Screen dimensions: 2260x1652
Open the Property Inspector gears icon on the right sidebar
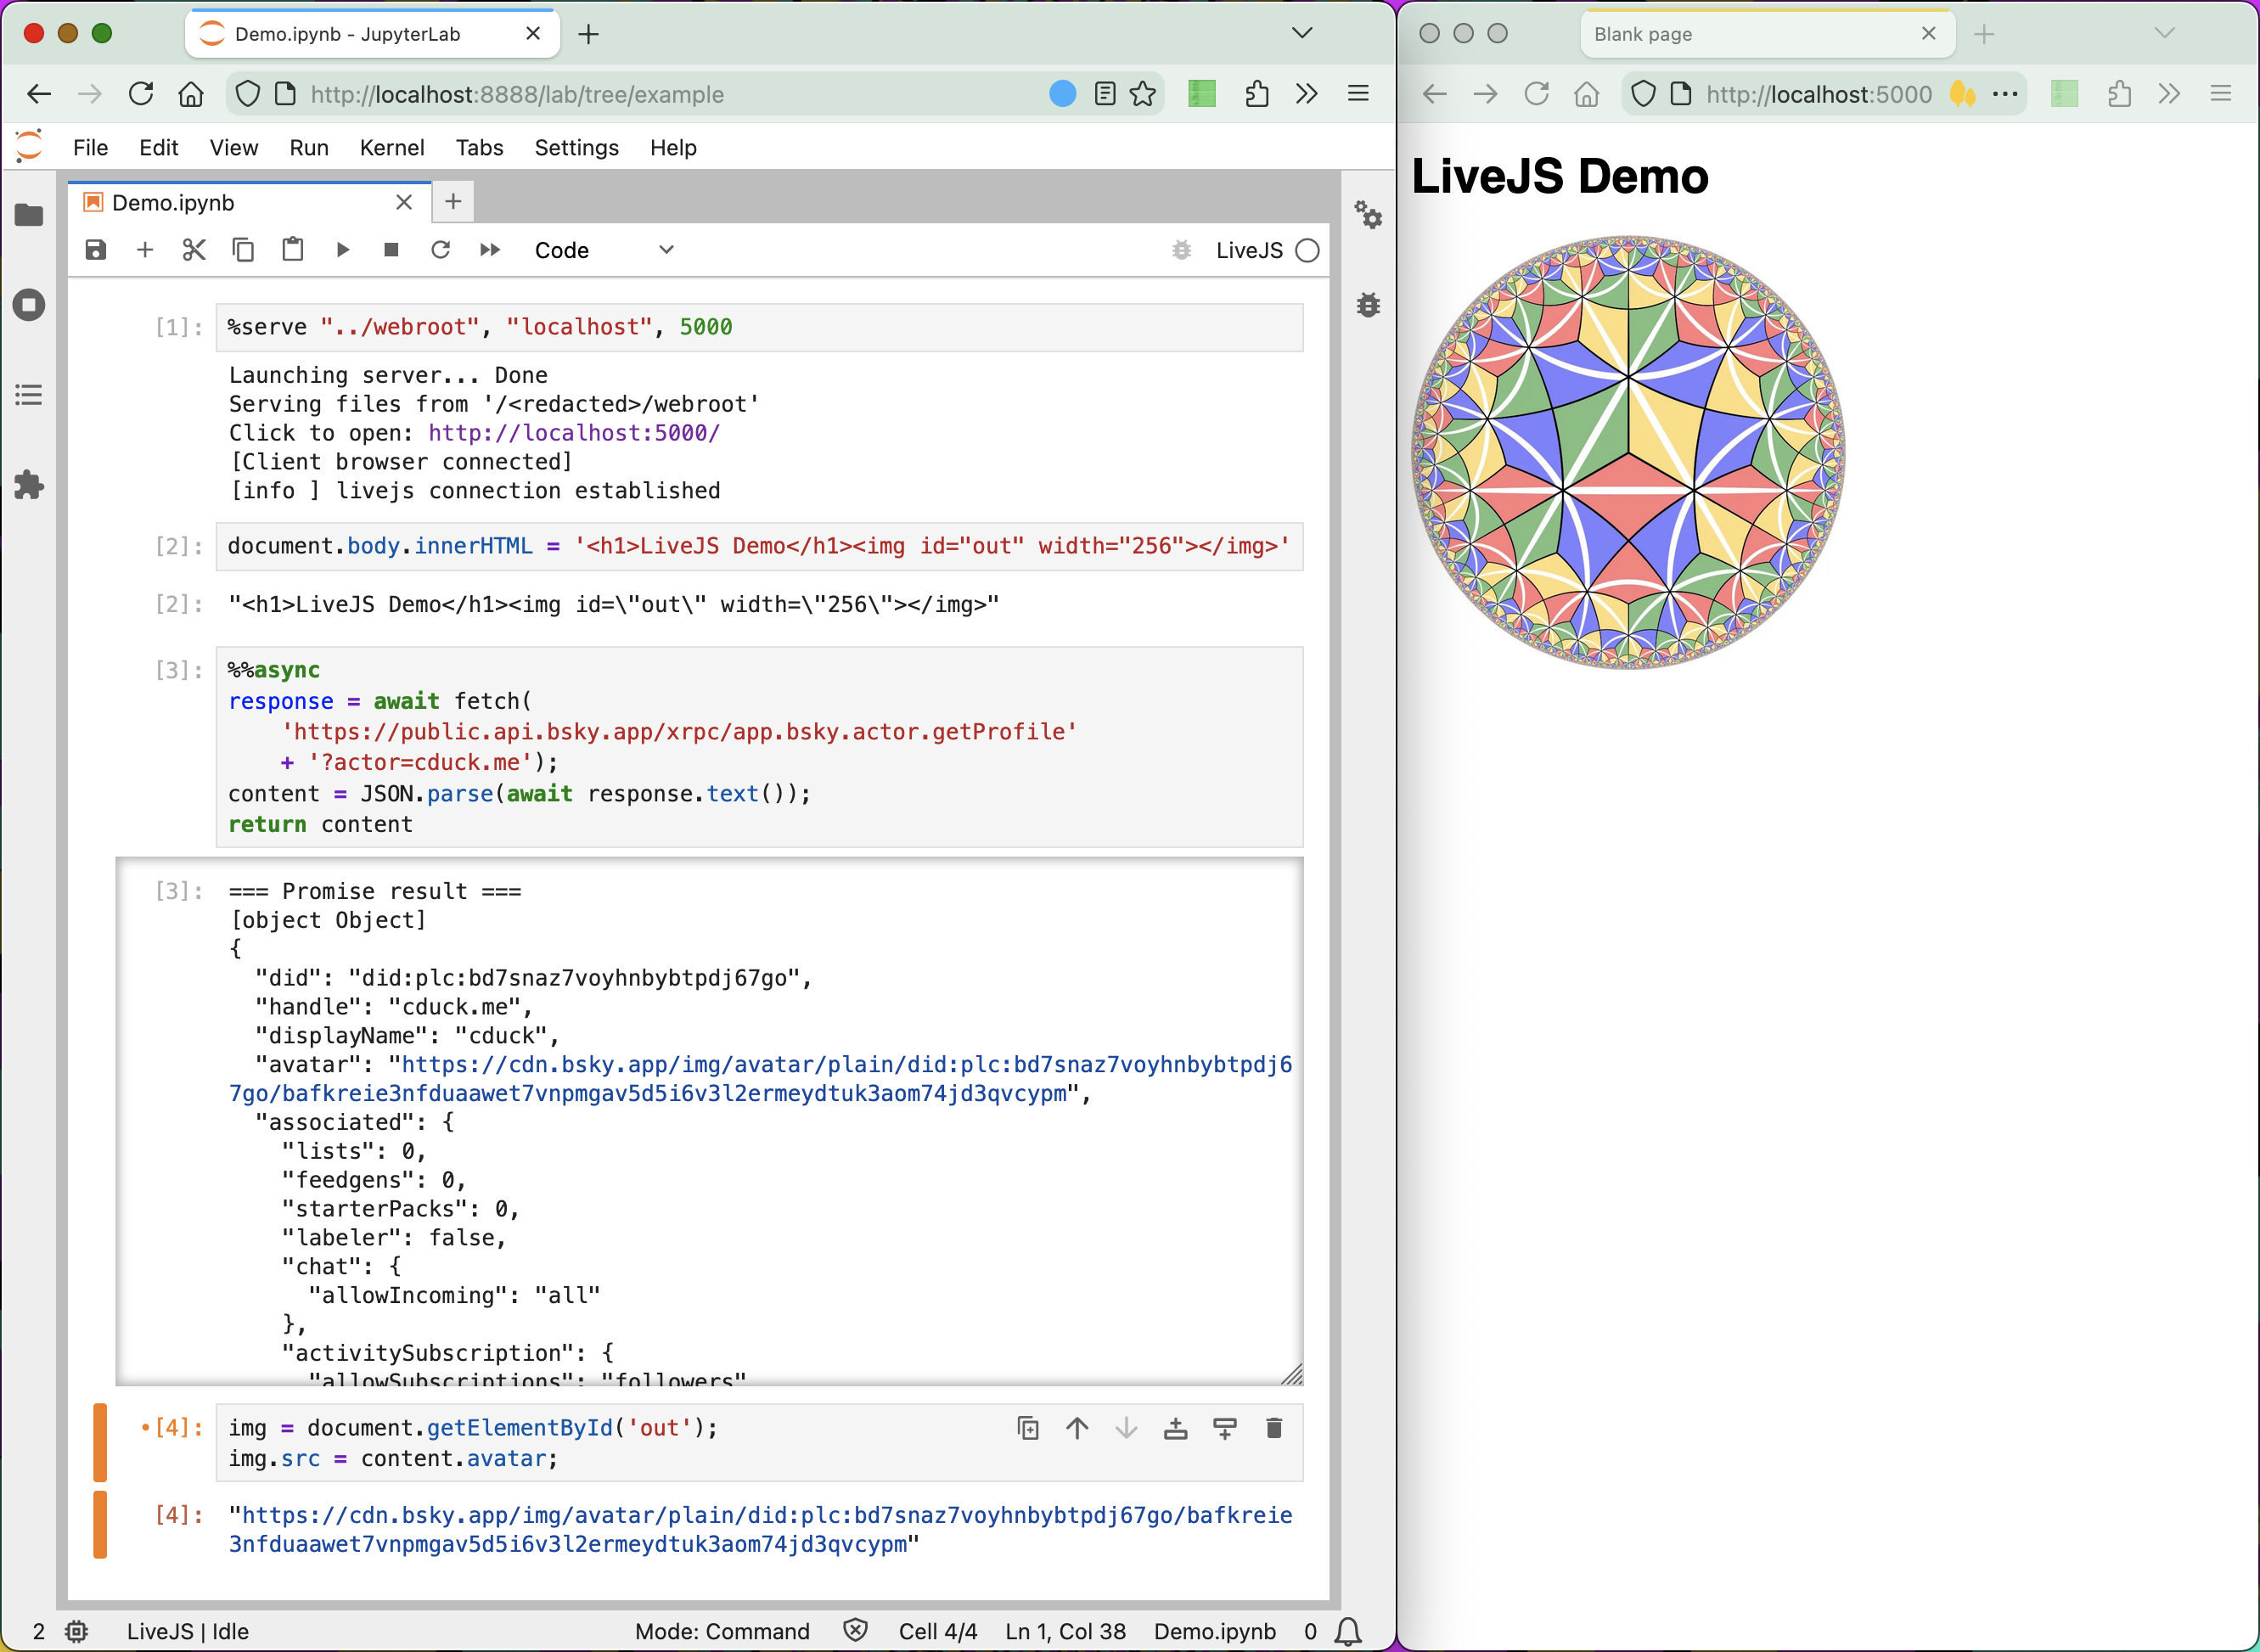tap(1368, 214)
